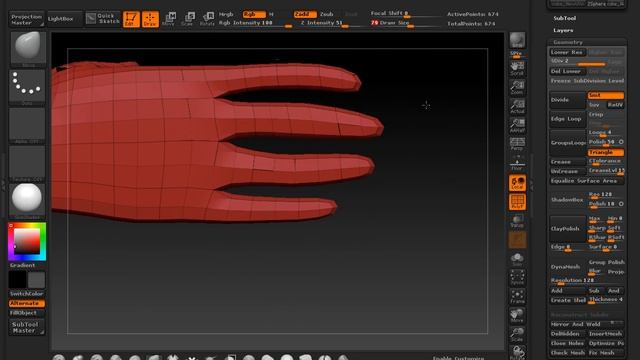
Task: Toggle the ReUV option
Action: [615, 105]
